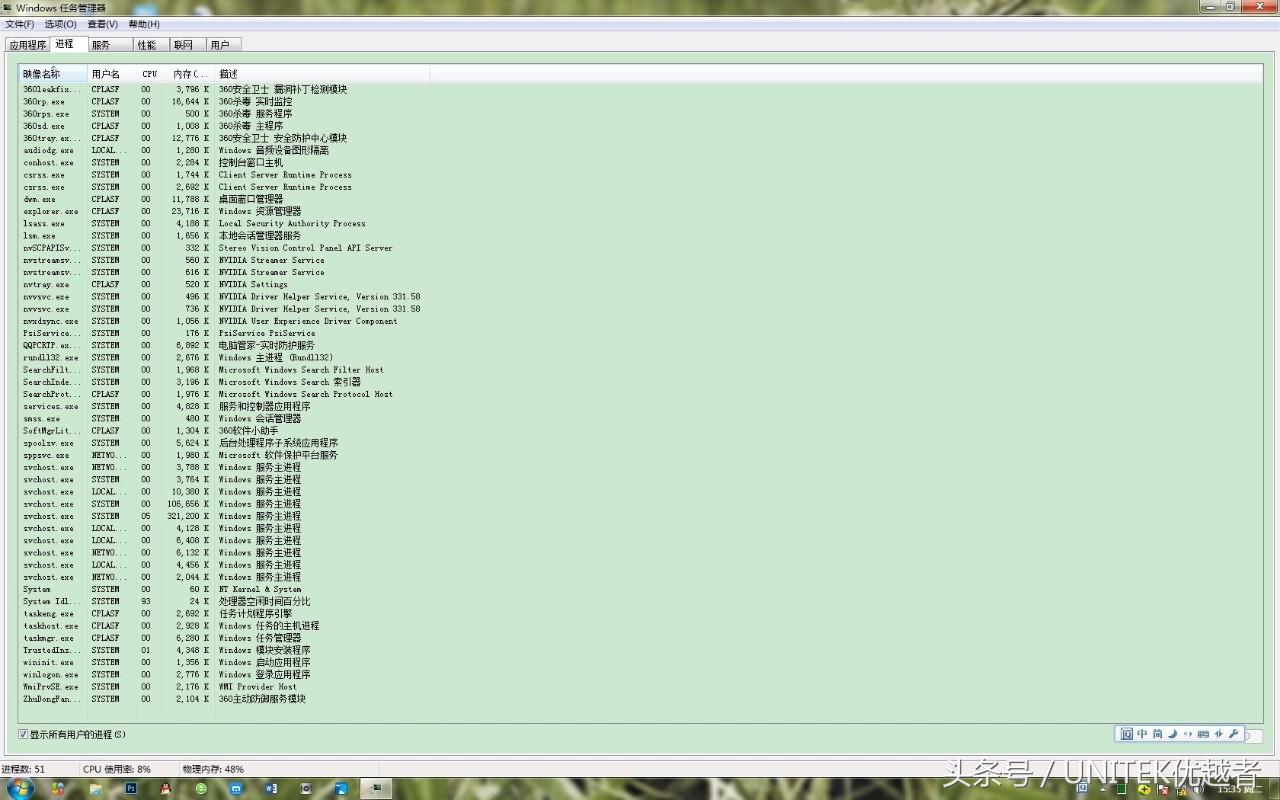The height and width of the screenshot is (800, 1280).
Task: Uncheck 'Show processes from all users' checkbox
Action: 23,735
